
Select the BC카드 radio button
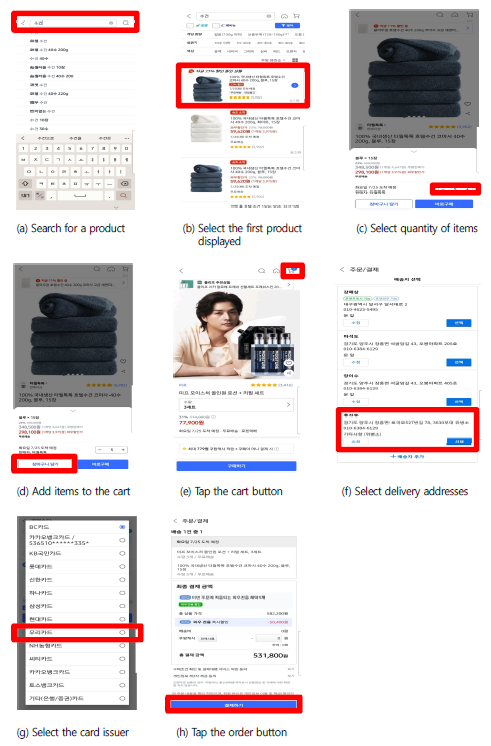(x=122, y=527)
